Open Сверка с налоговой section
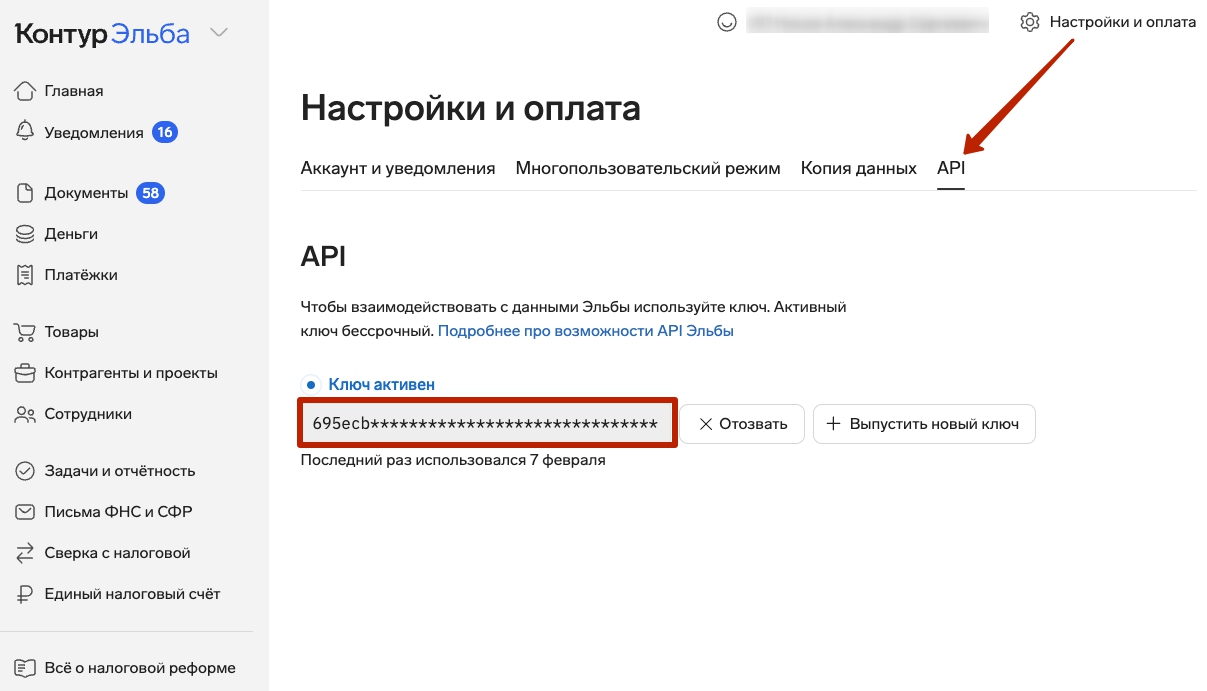This screenshot has width=1207, height=691. click(117, 553)
